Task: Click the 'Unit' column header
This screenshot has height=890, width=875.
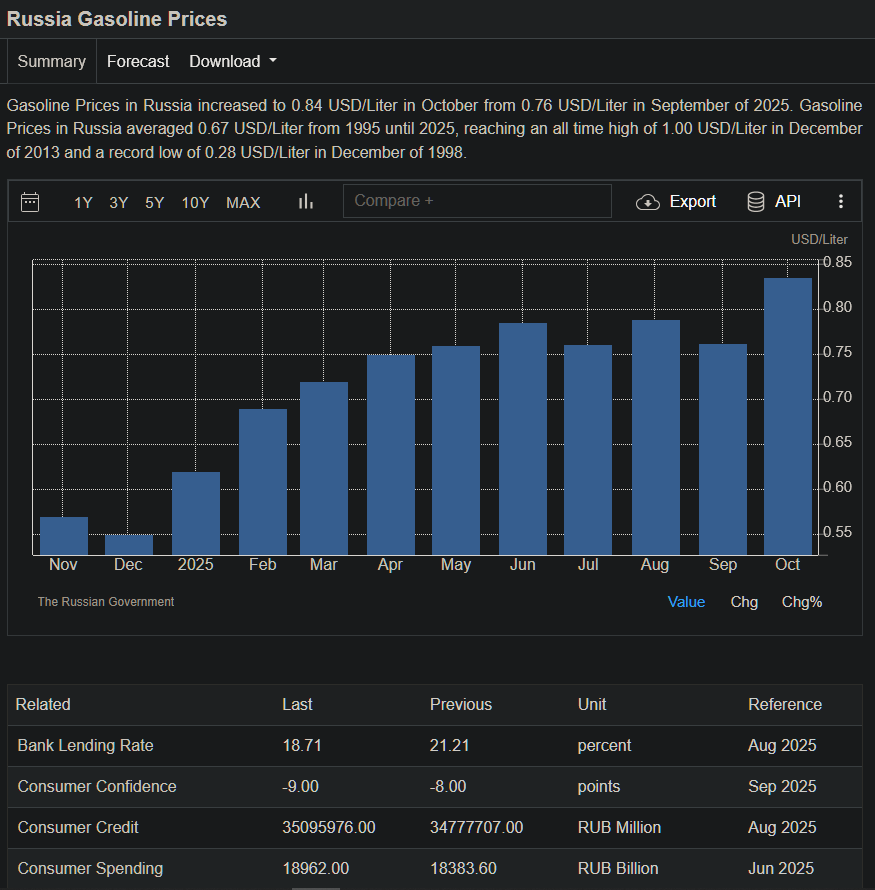Action: 592,704
